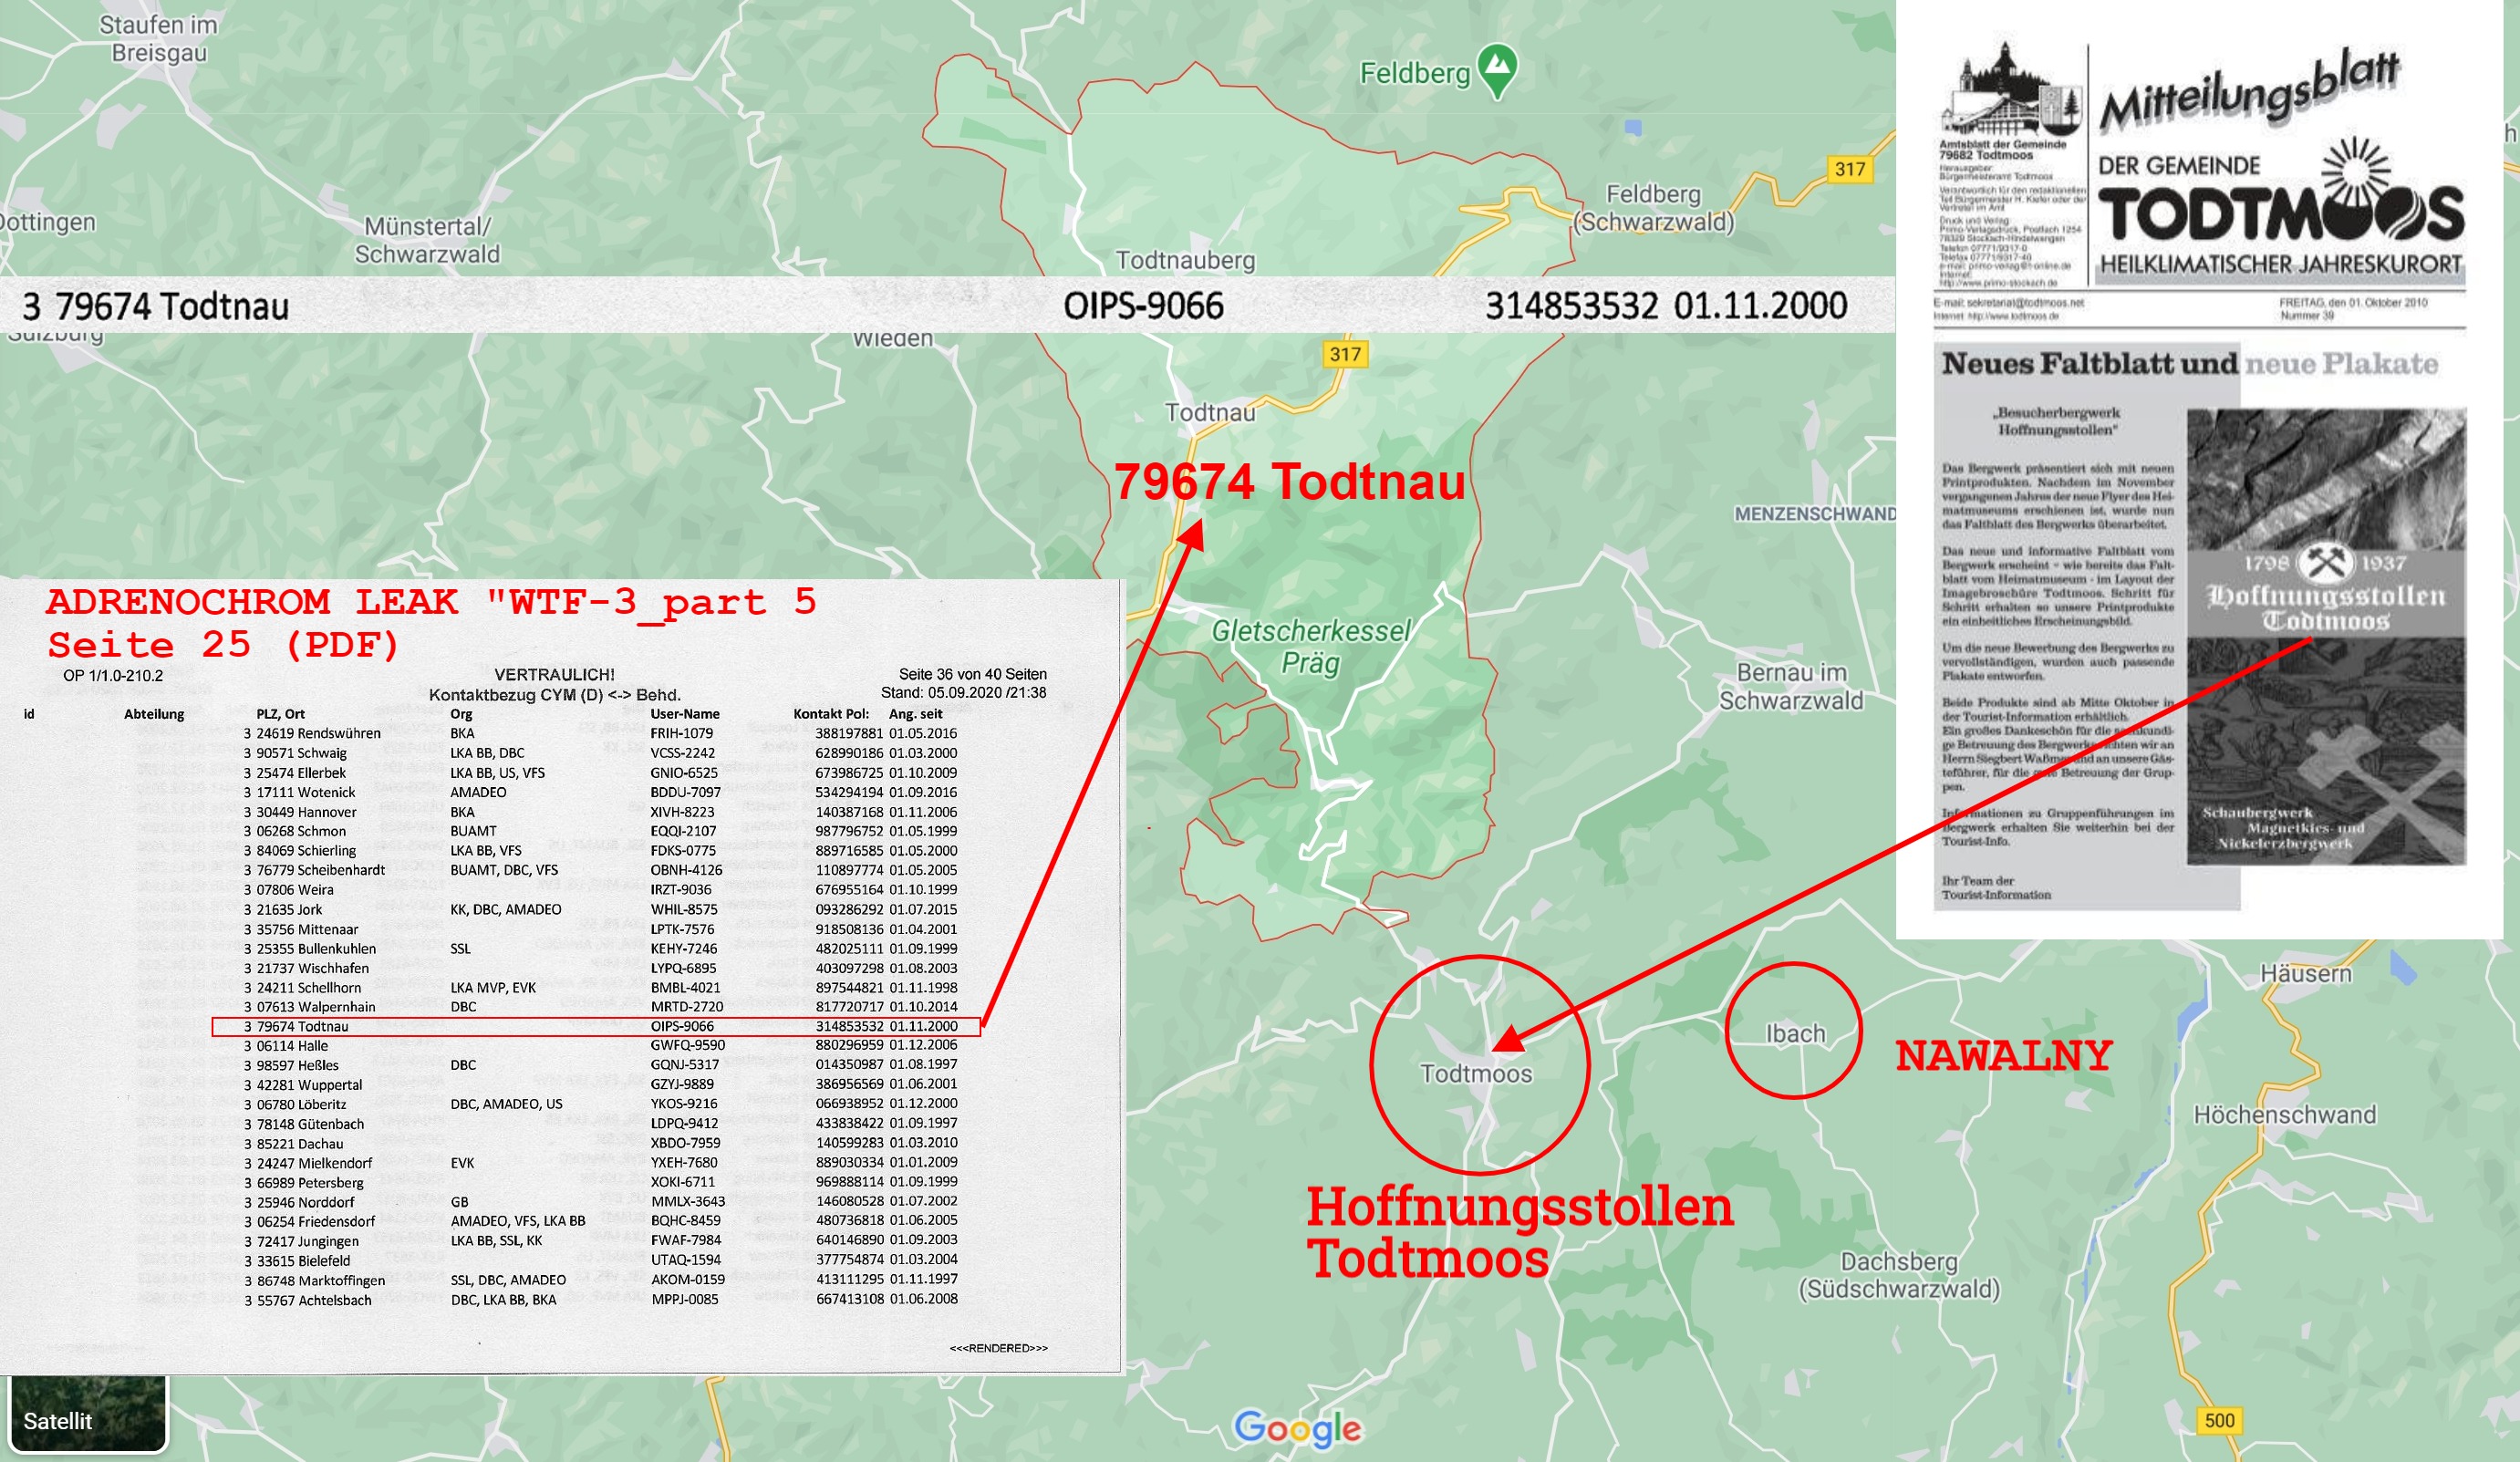Select the Todtnauberg map label
The image size is (2520, 1462).
[x=1185, y=261]
